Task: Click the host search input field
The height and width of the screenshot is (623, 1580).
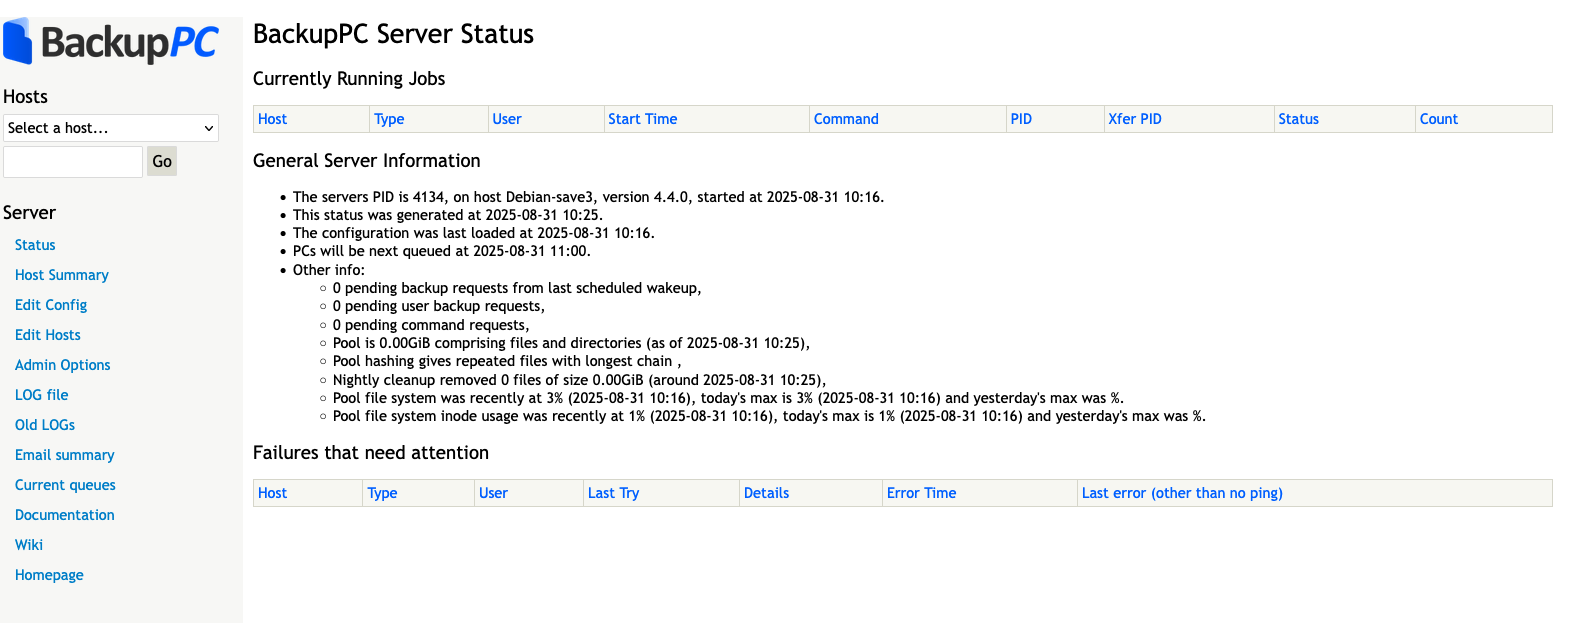Action: [x=73, y=162]
